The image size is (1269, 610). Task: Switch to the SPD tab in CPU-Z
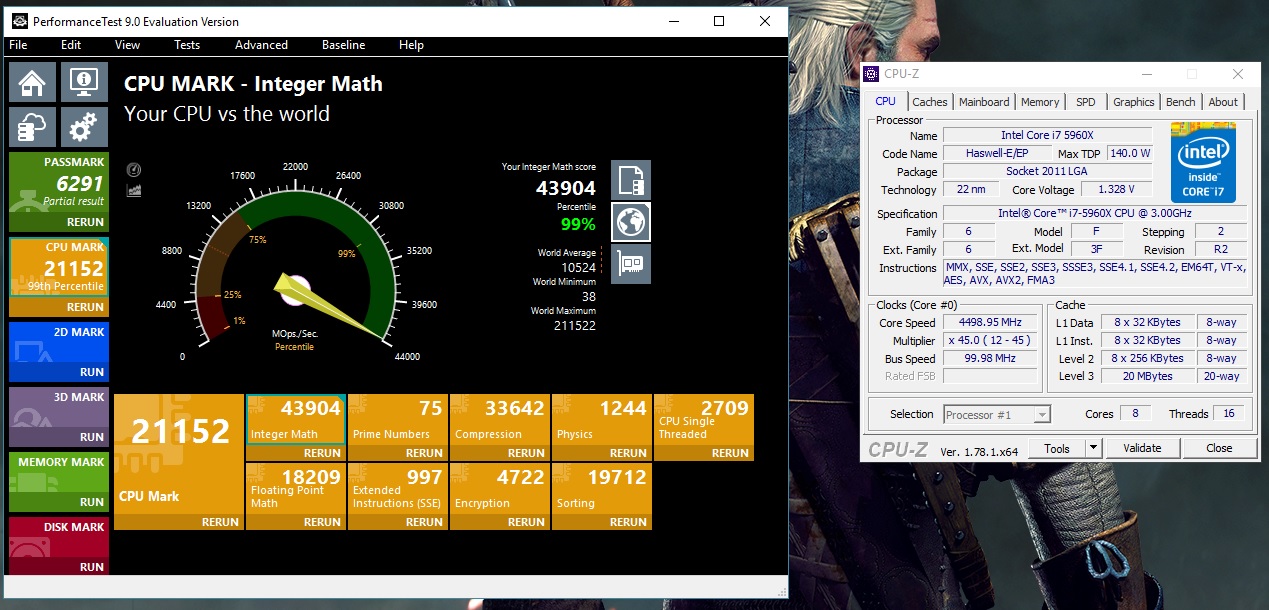(1085, 102)
